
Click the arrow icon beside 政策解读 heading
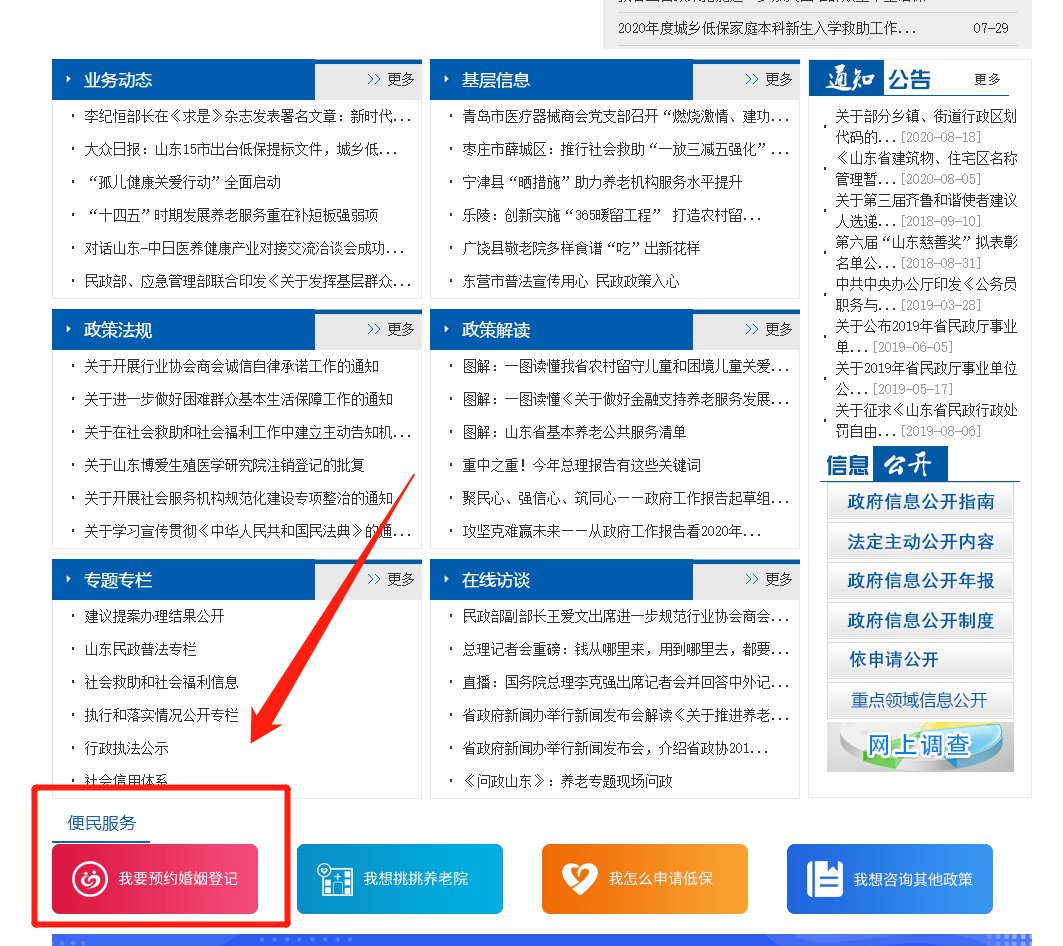click(x=446, y=330)
